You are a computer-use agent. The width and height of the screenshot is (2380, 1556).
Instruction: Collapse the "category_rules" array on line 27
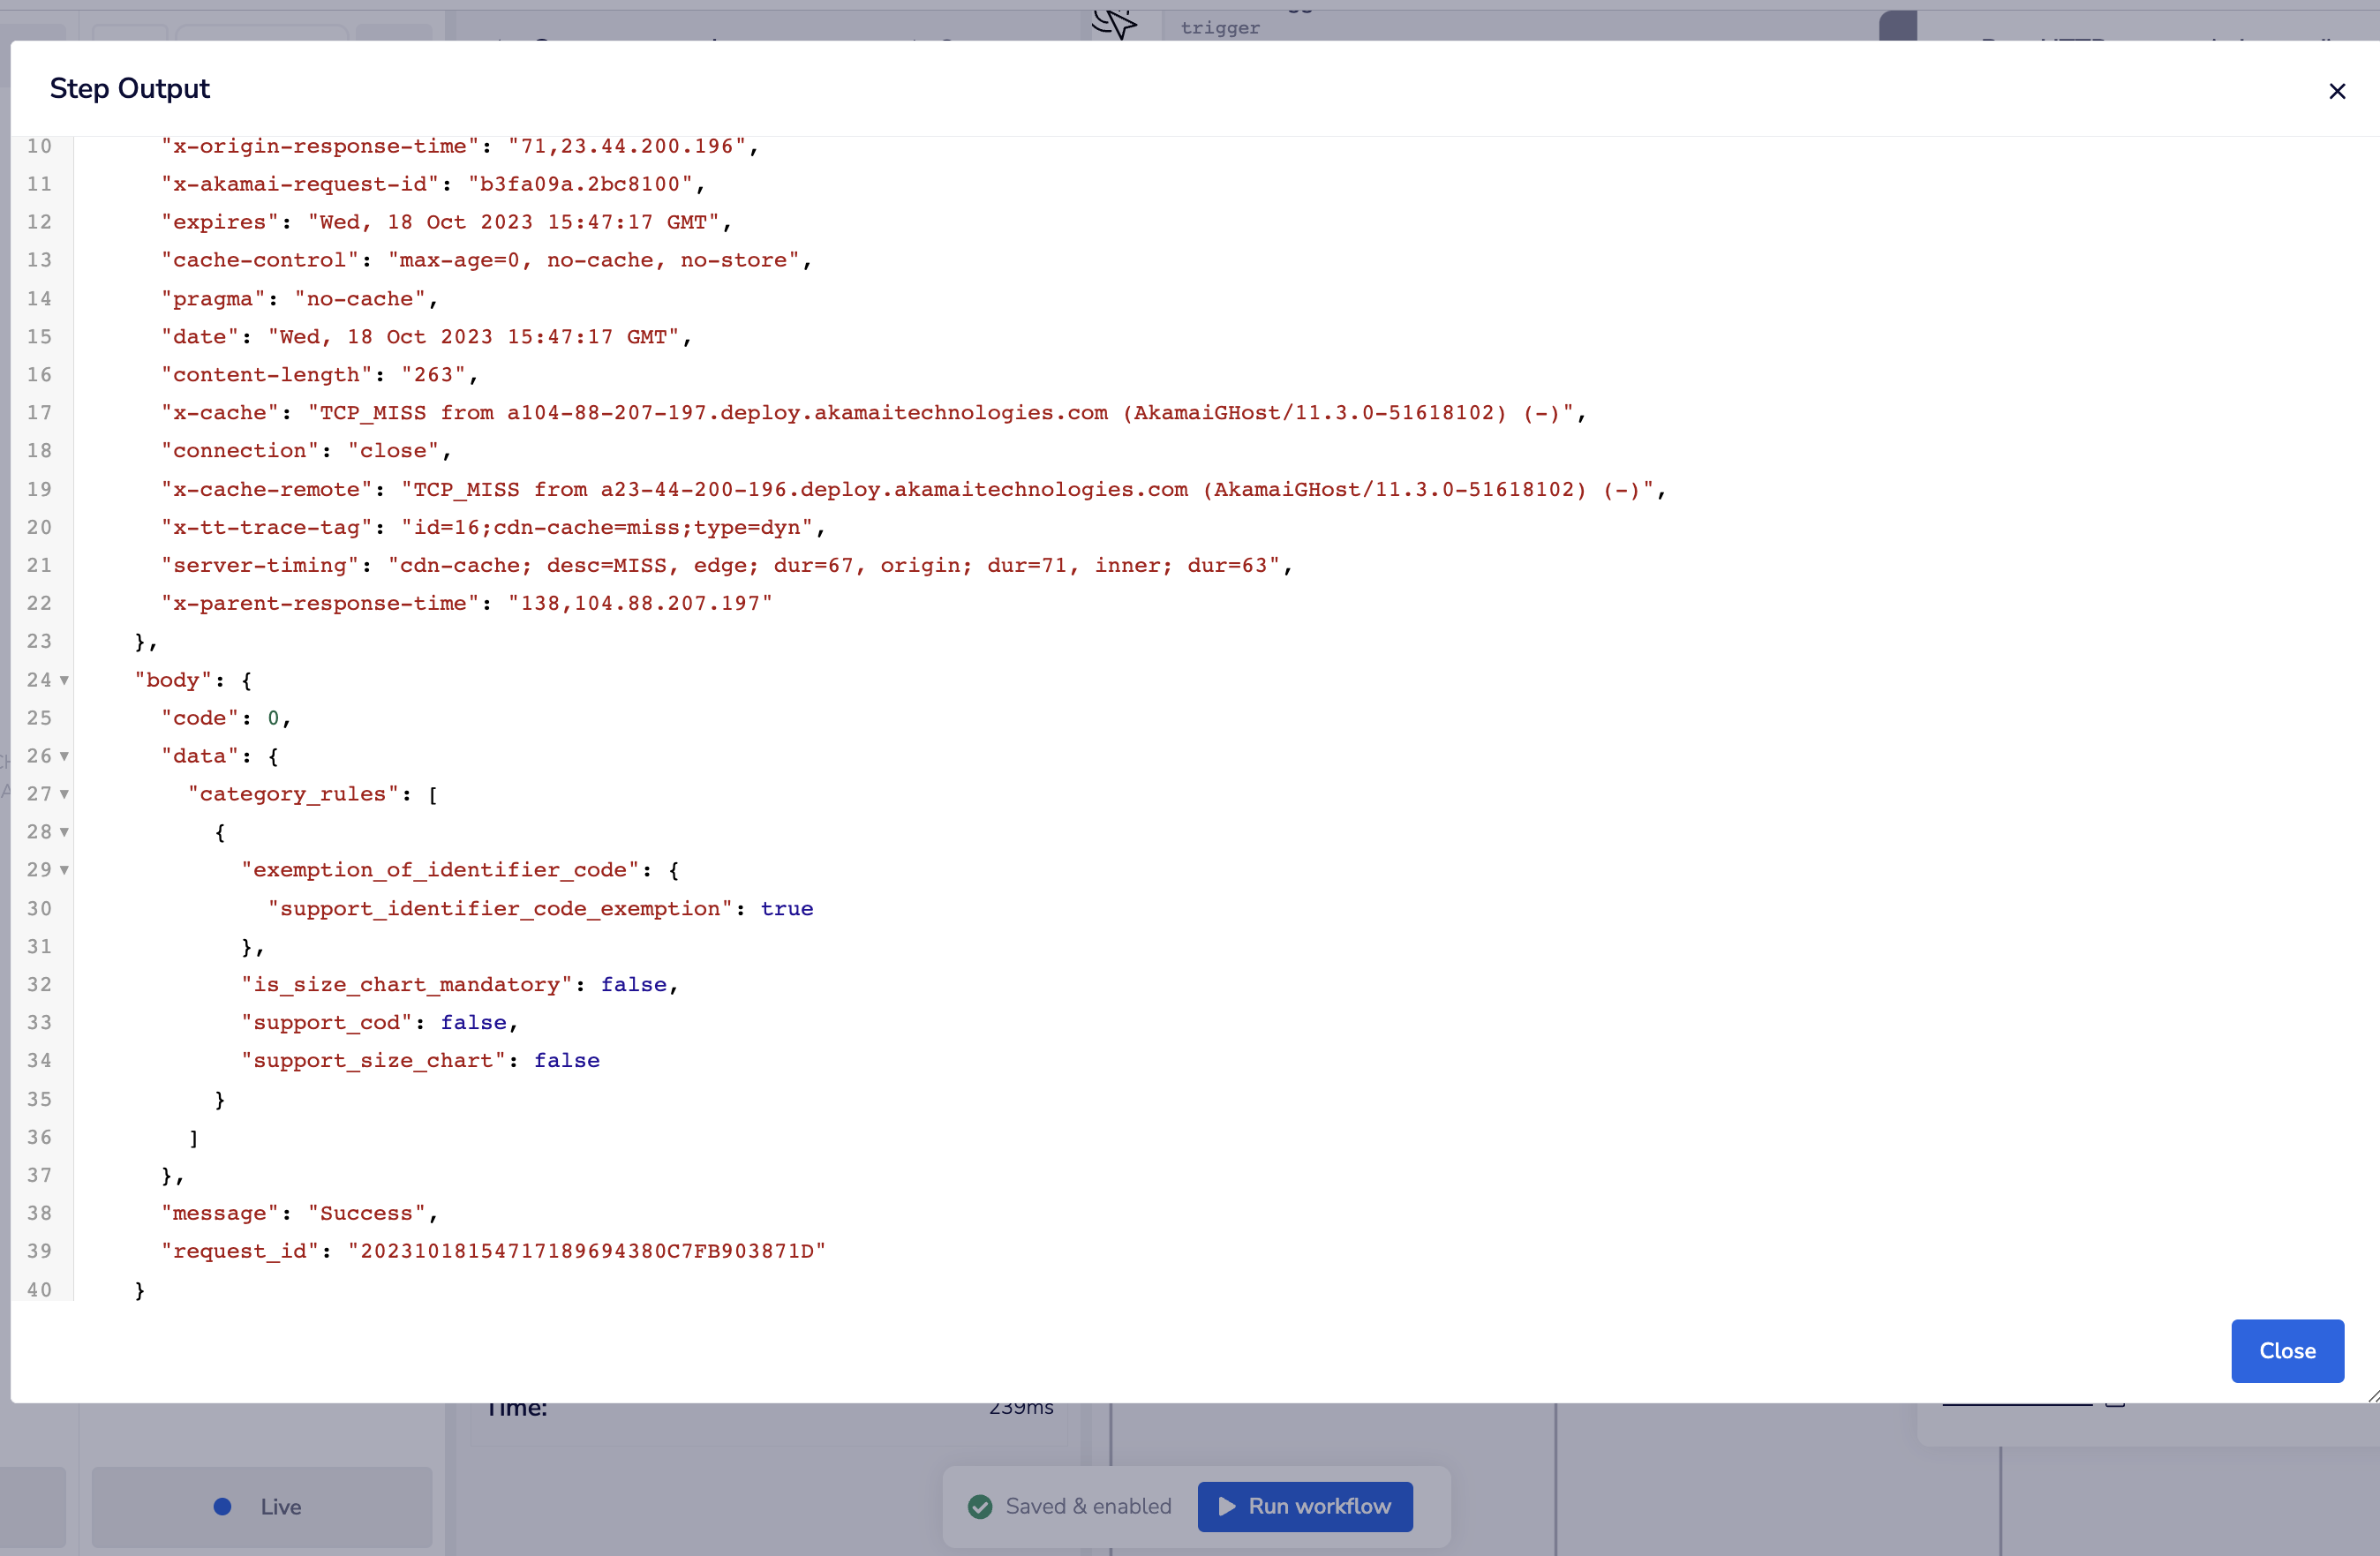coord(64,794)
